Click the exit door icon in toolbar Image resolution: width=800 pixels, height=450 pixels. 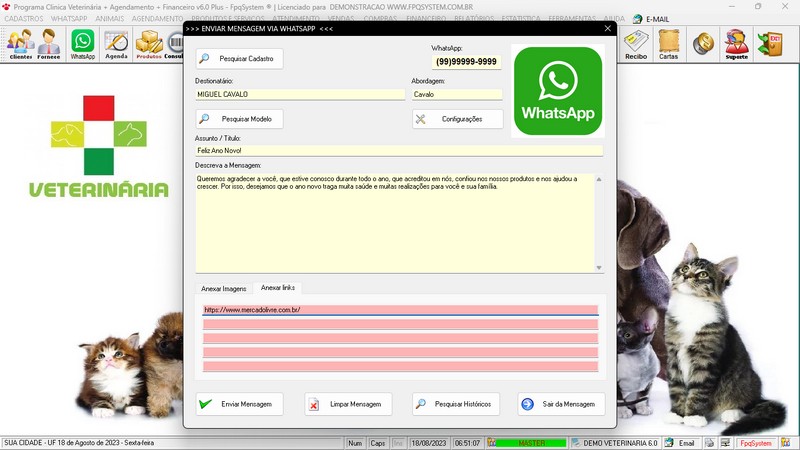pyautogui.click(x=772, y=43)
